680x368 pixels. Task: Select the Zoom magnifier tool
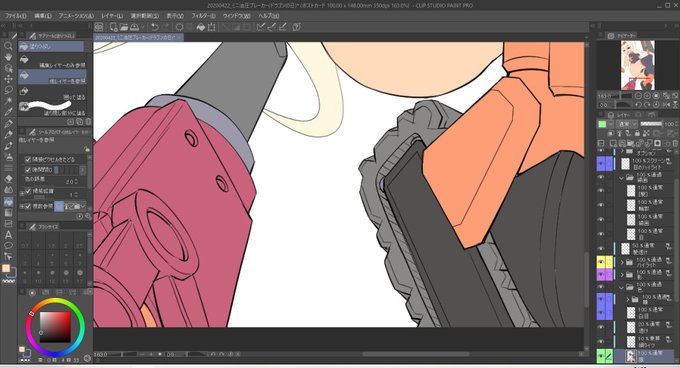(x=8, y=46)
